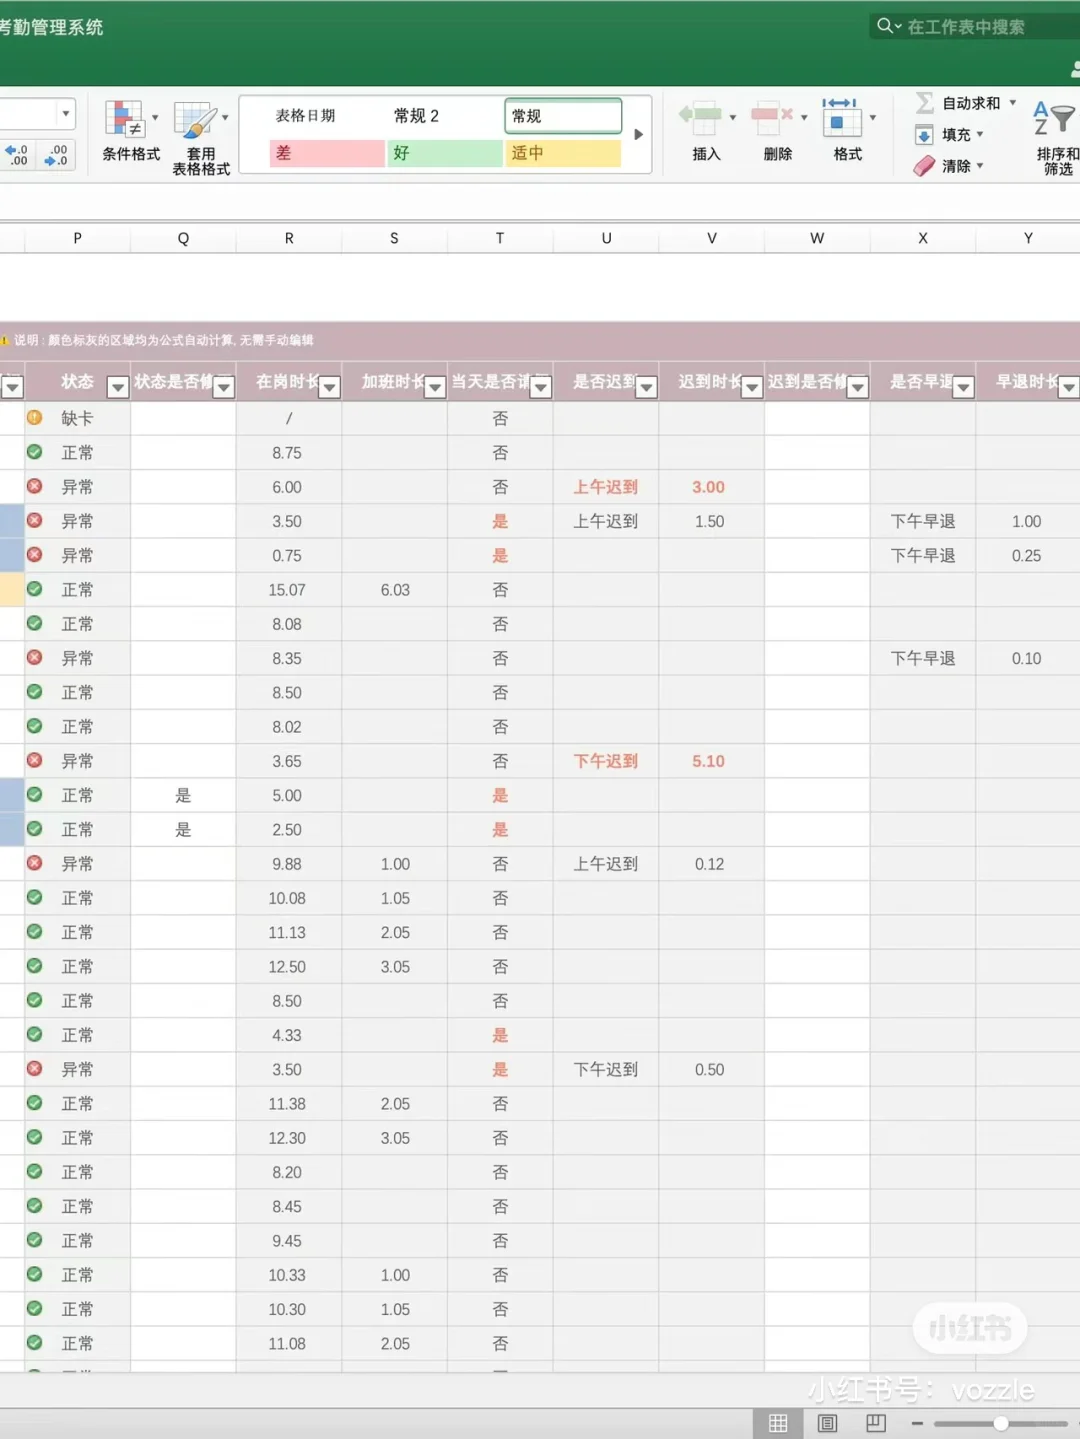Select column R header
1080x1439 pixels.
[x=289, y=238]
